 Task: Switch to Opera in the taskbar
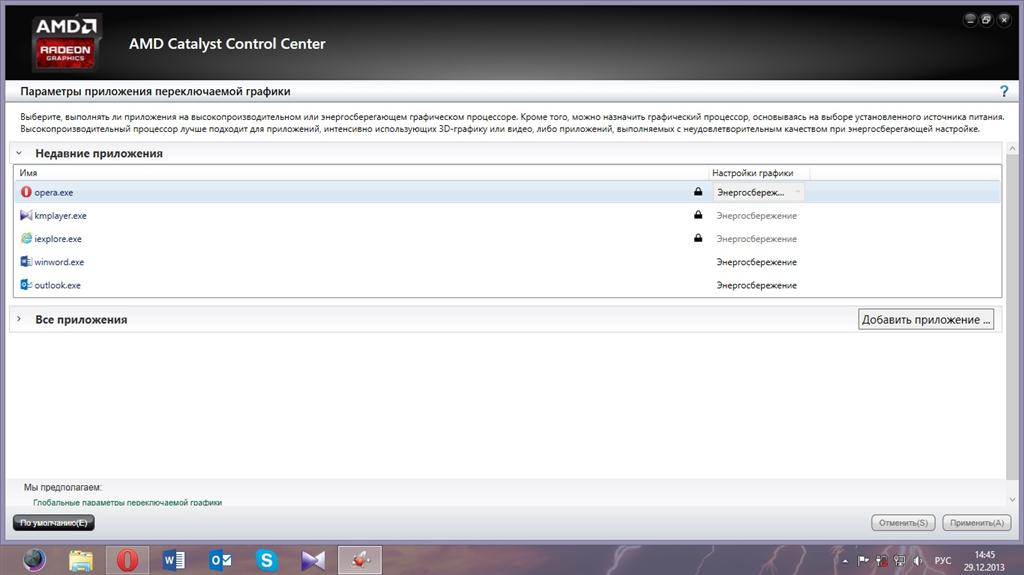click(x=127, y=560)
